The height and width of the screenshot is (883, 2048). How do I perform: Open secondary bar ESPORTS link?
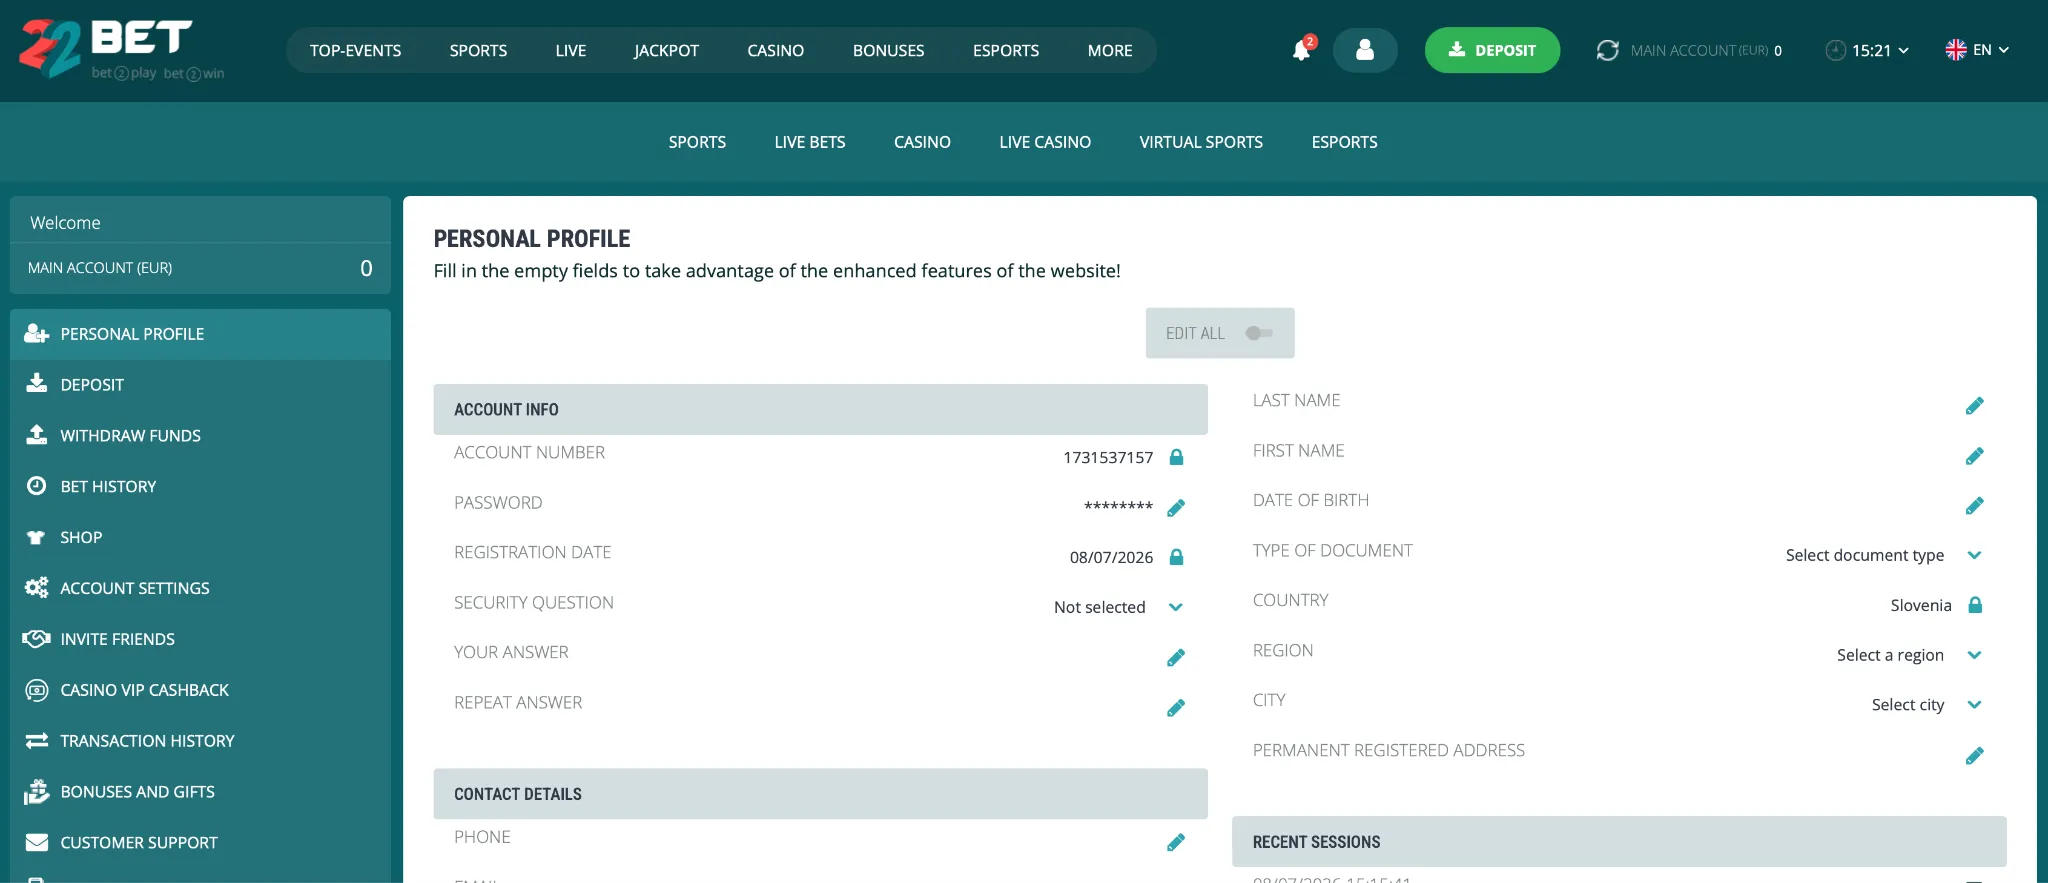point(1344,142)
